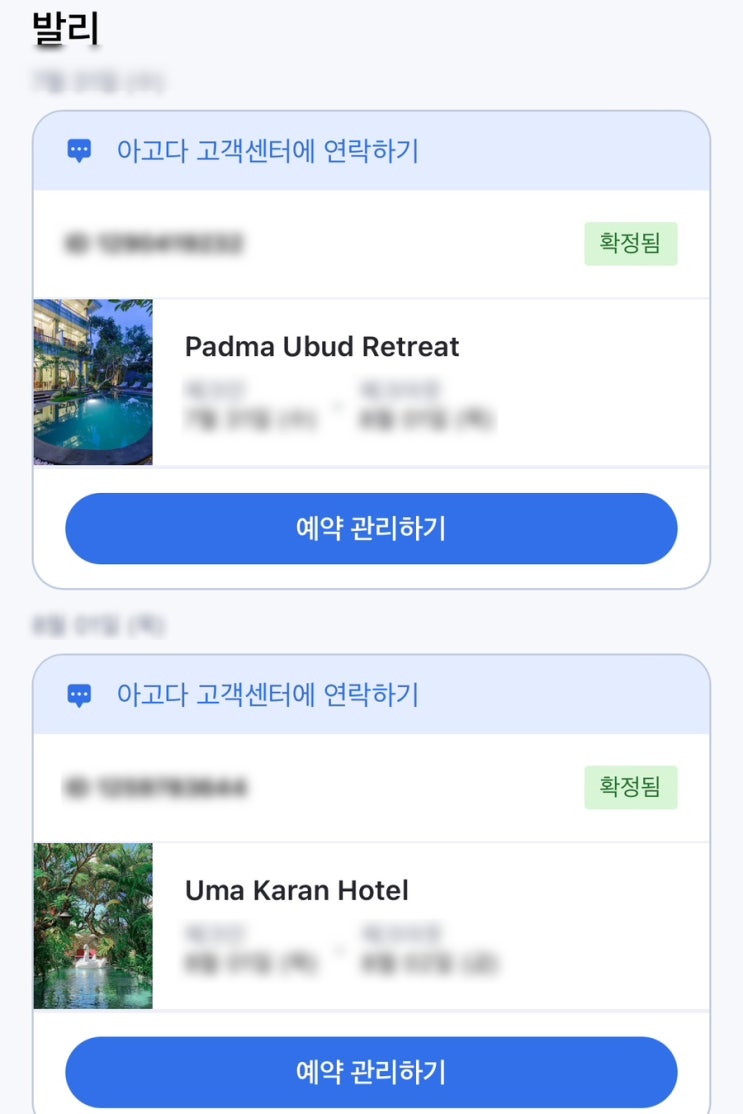Tap chat icon above Padma Ubud Retreat booking

point(79,151)
